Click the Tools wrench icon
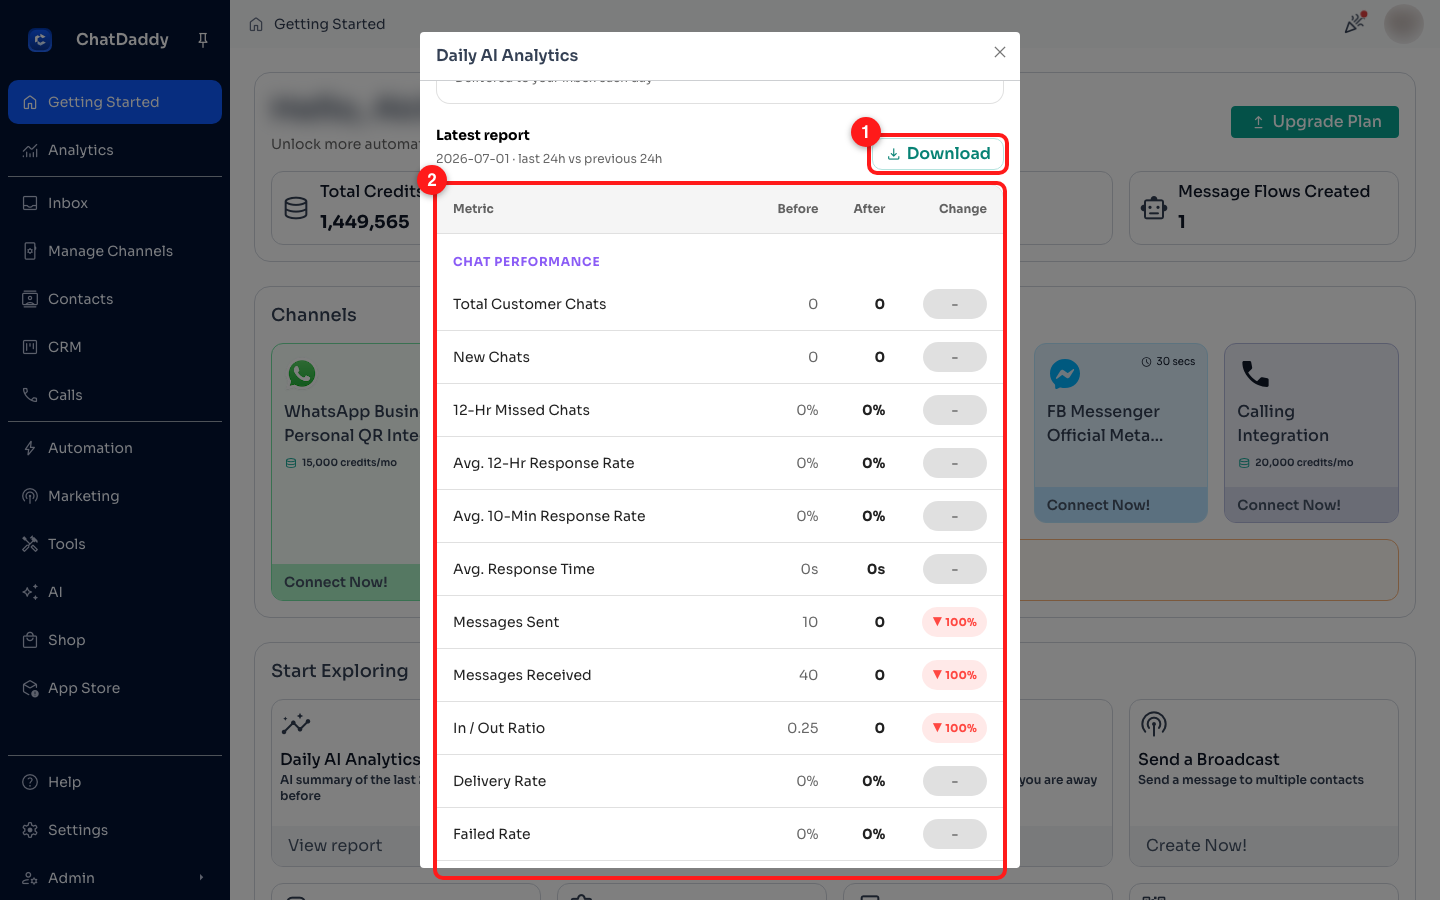1440x900 pixels. pyautogui.click(x=30, y=544)
